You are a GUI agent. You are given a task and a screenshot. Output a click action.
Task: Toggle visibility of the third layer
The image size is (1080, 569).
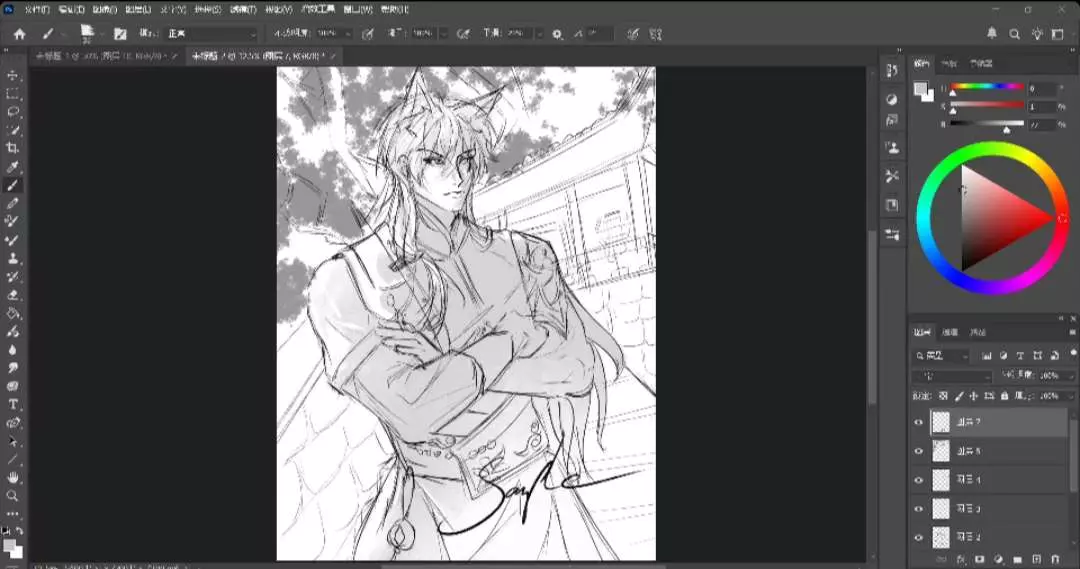919,480
